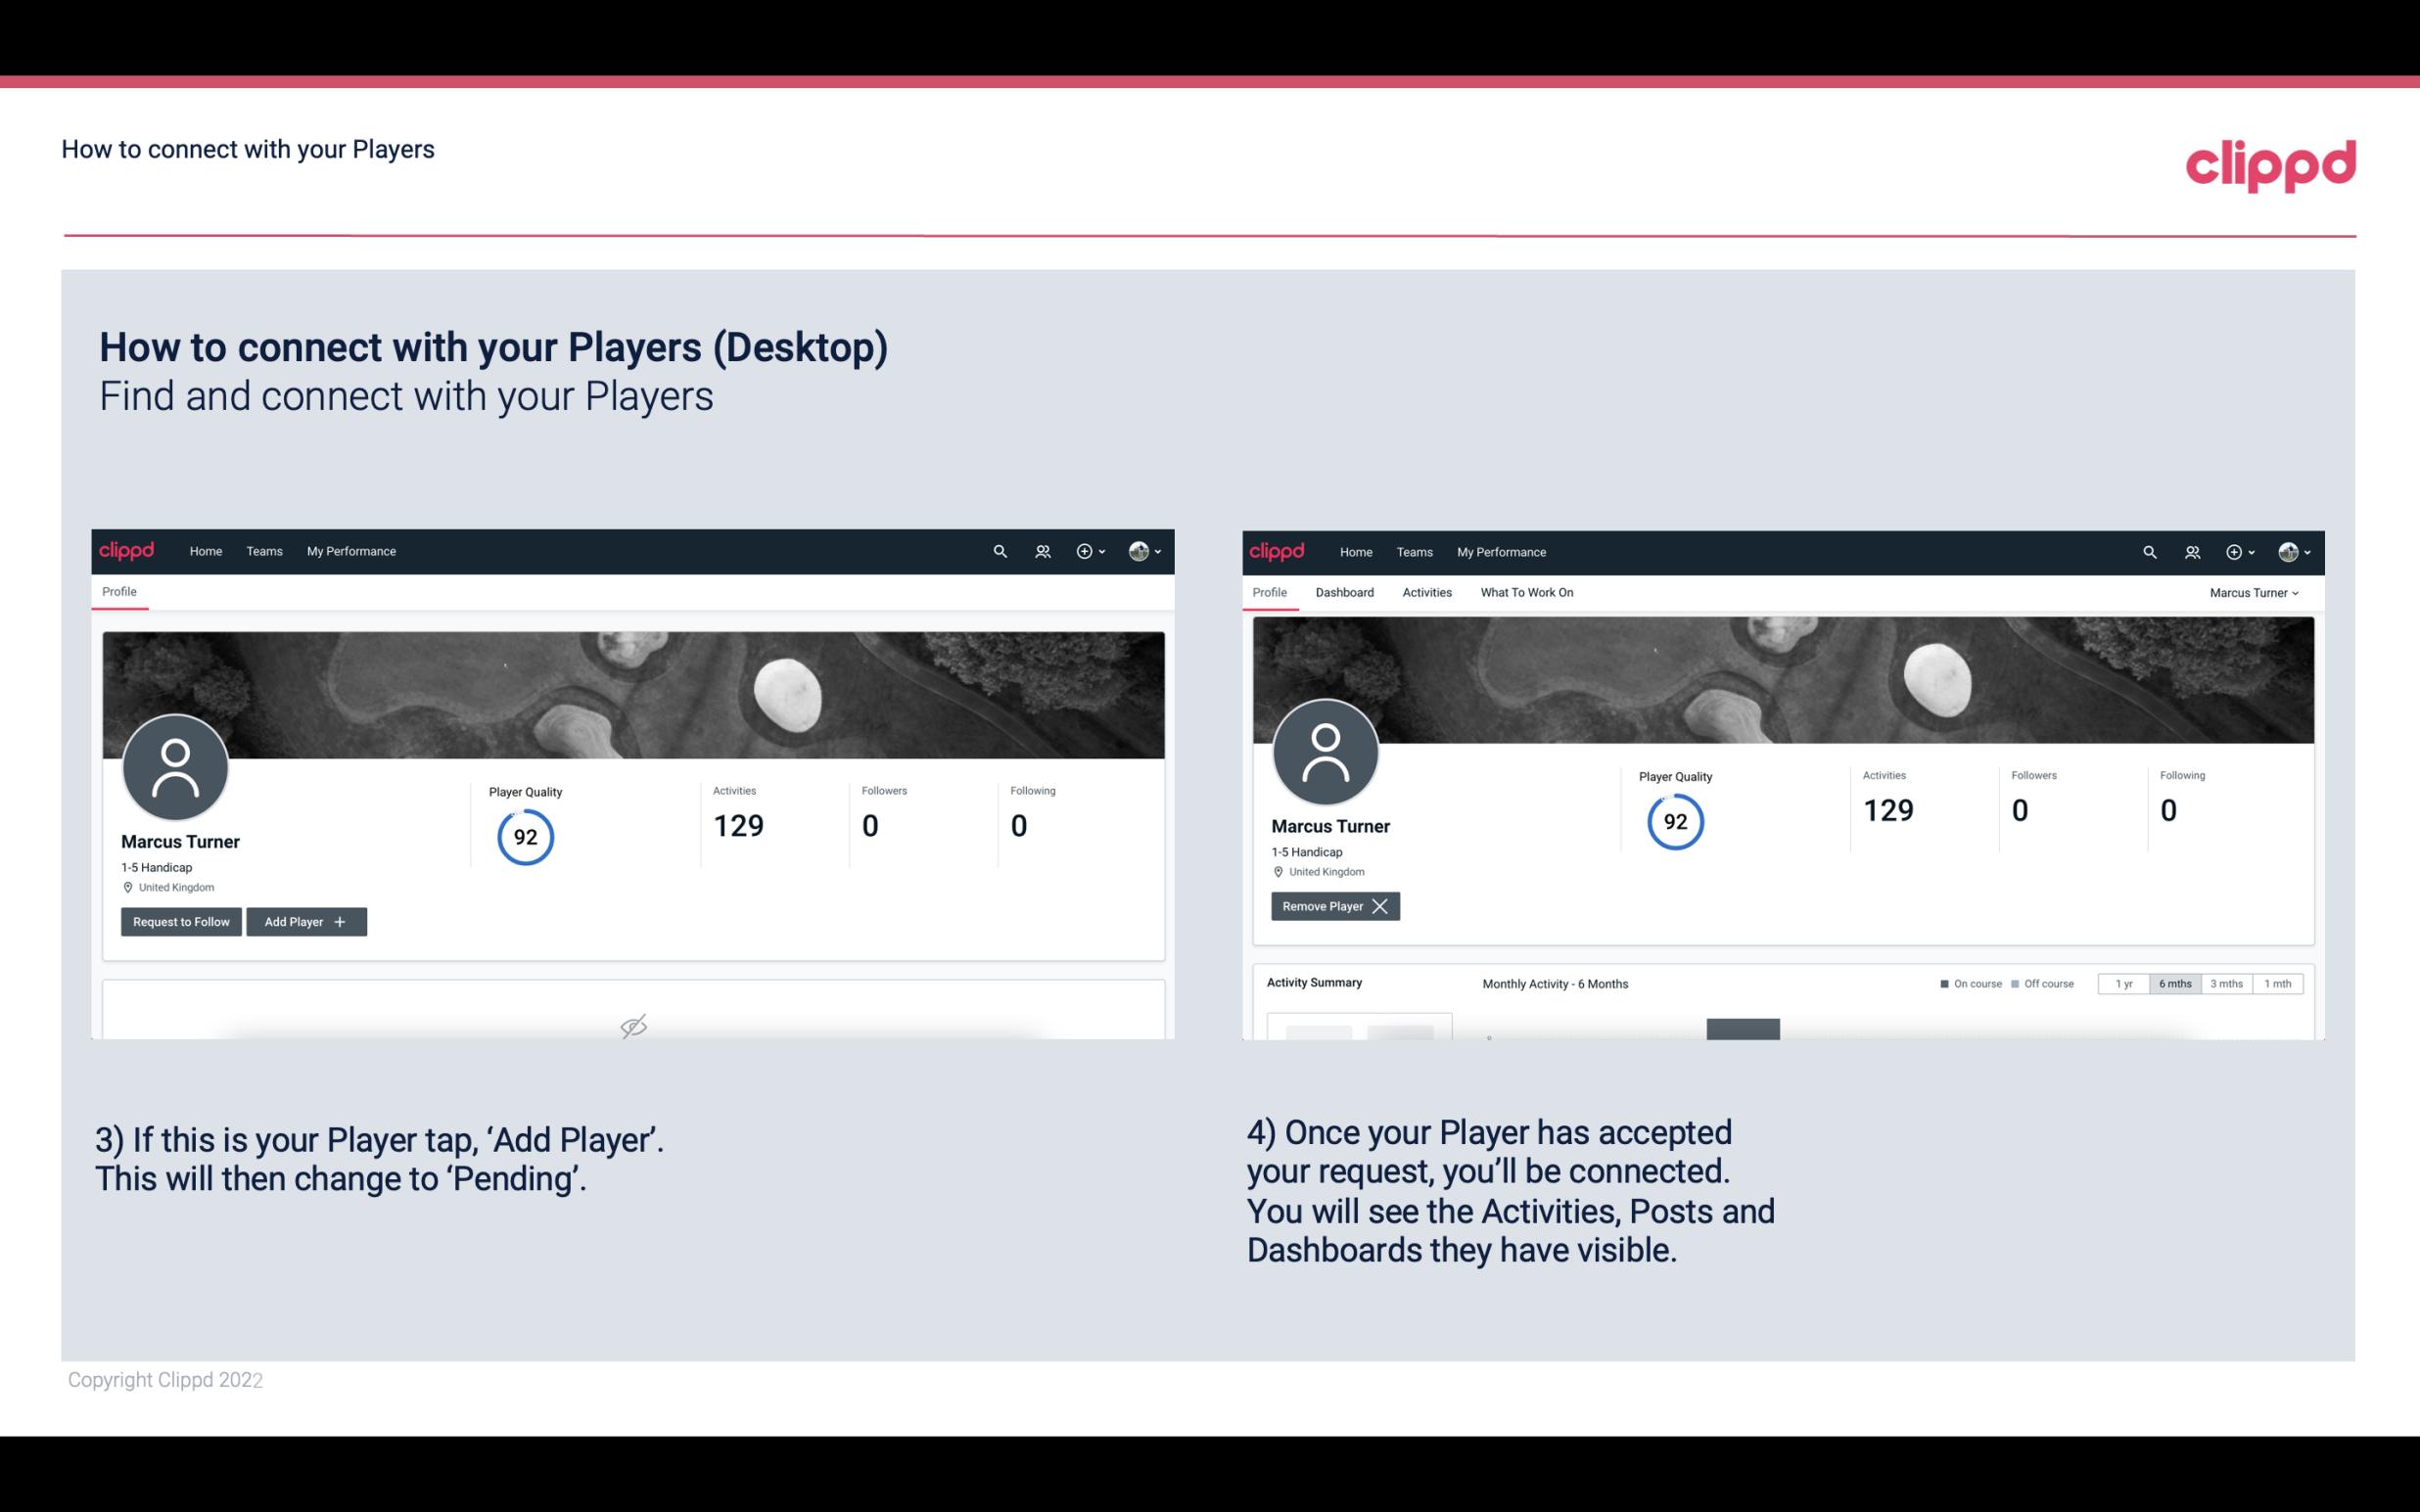Select the 'Dashboard' tab for Marcus Turner
The image size is (2420, 1512).
point(1347,592)
